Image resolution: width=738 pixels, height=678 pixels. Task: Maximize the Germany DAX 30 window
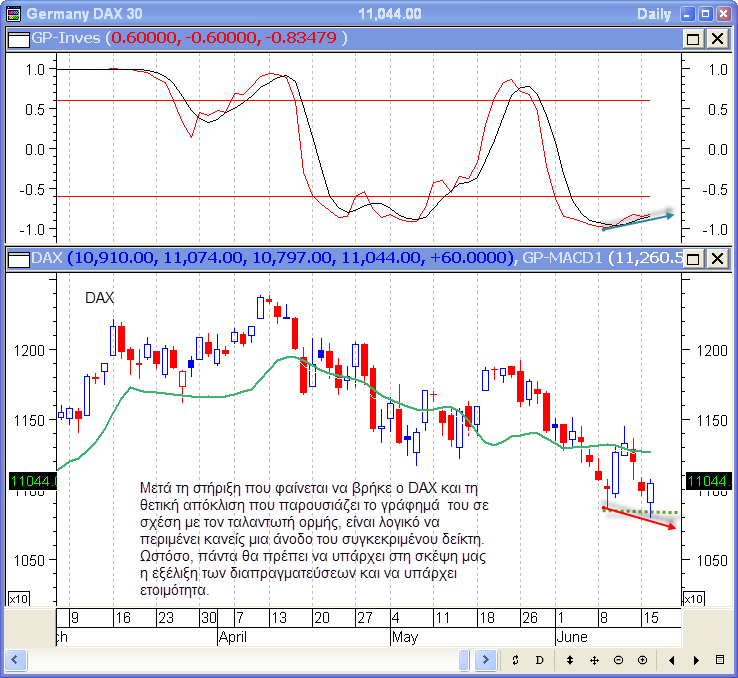click(x=706, y=14)
